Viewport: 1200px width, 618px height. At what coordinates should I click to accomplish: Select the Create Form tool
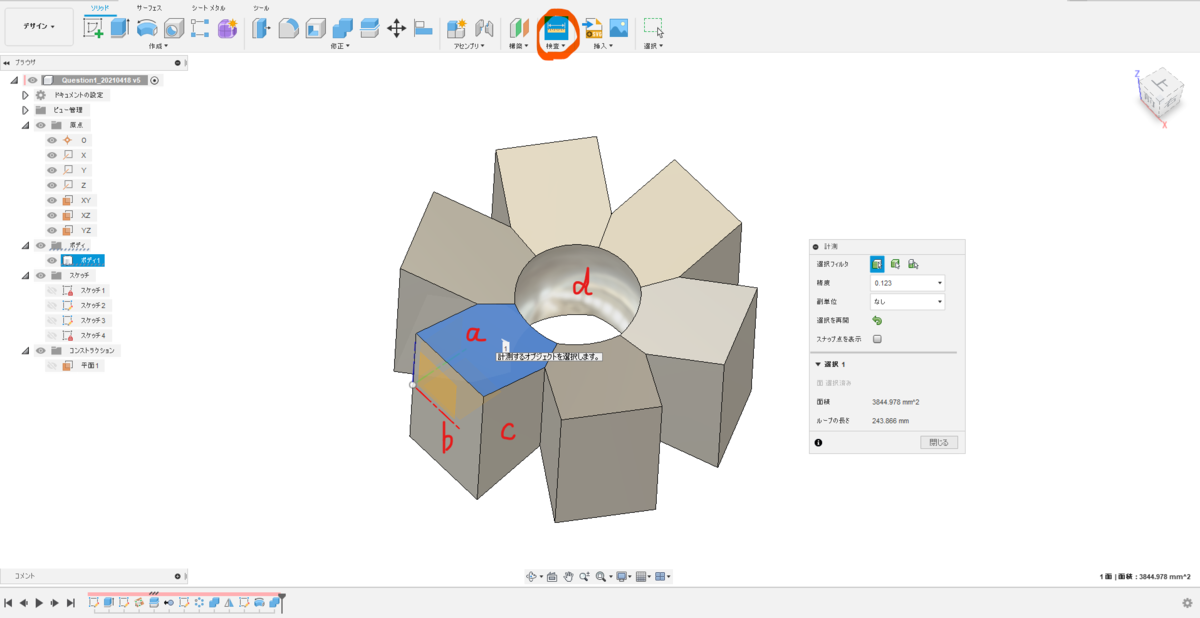click(227, 29)
